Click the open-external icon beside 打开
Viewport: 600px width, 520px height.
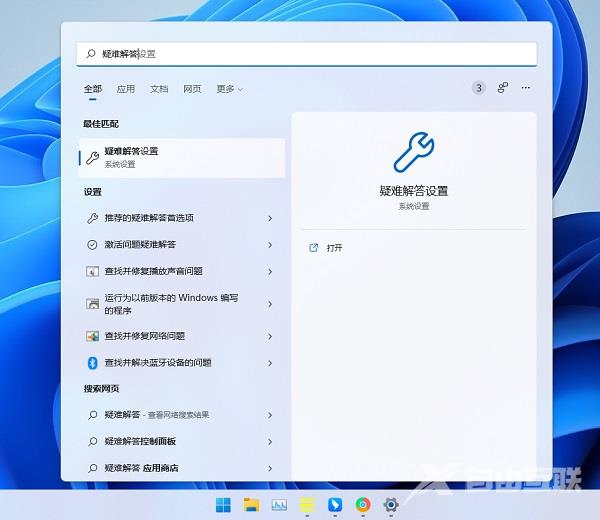[313, 248]
